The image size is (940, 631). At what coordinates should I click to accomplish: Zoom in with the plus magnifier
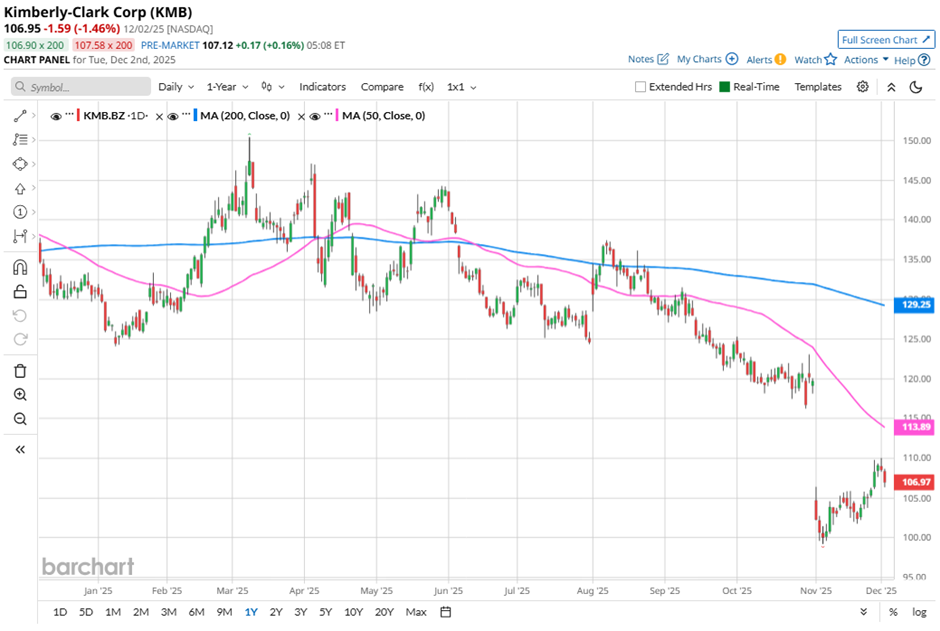tap(20, 394)
